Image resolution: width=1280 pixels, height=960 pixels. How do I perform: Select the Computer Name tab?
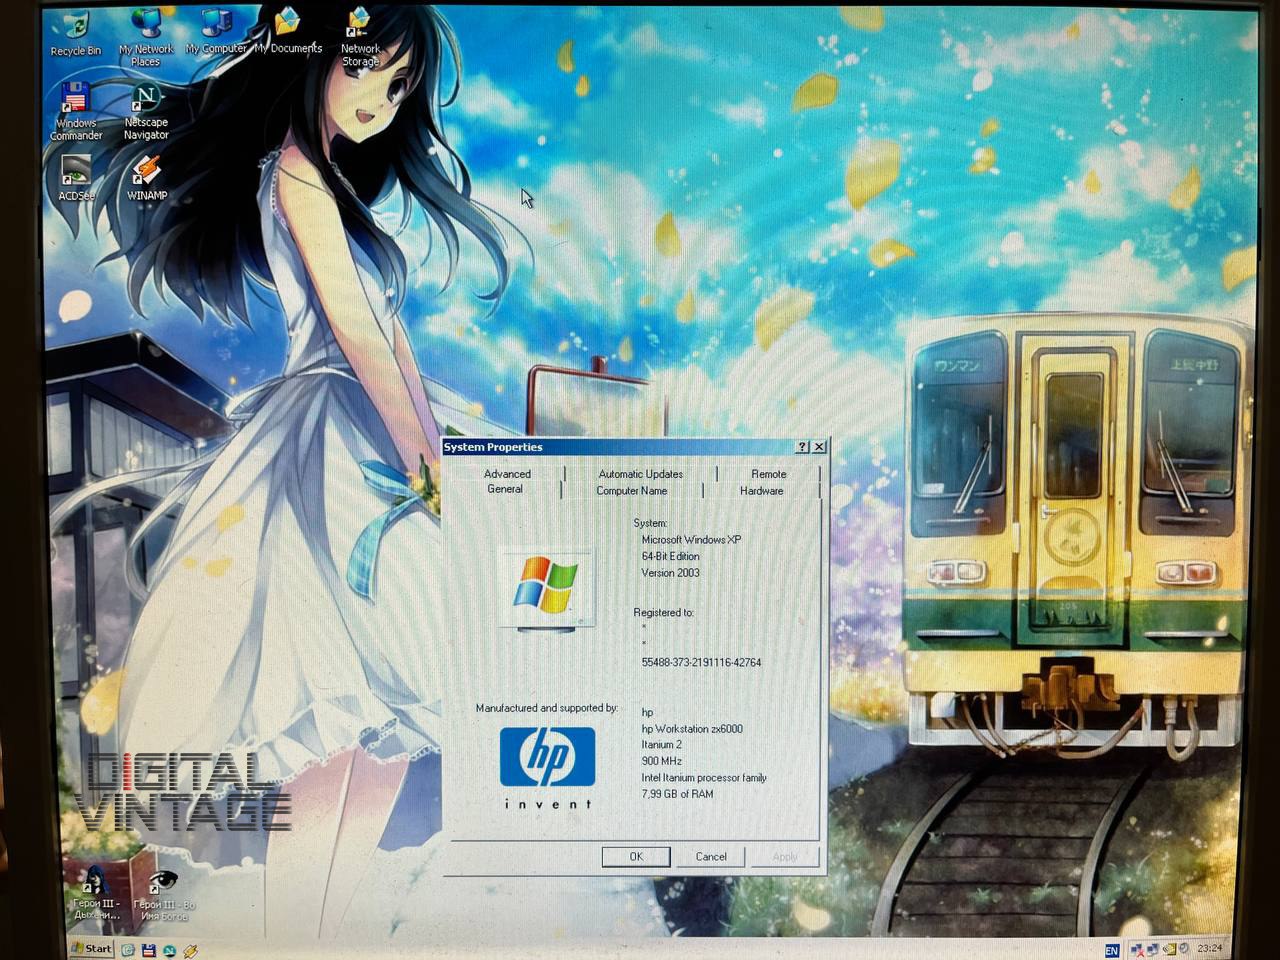[x=631, y=491]
